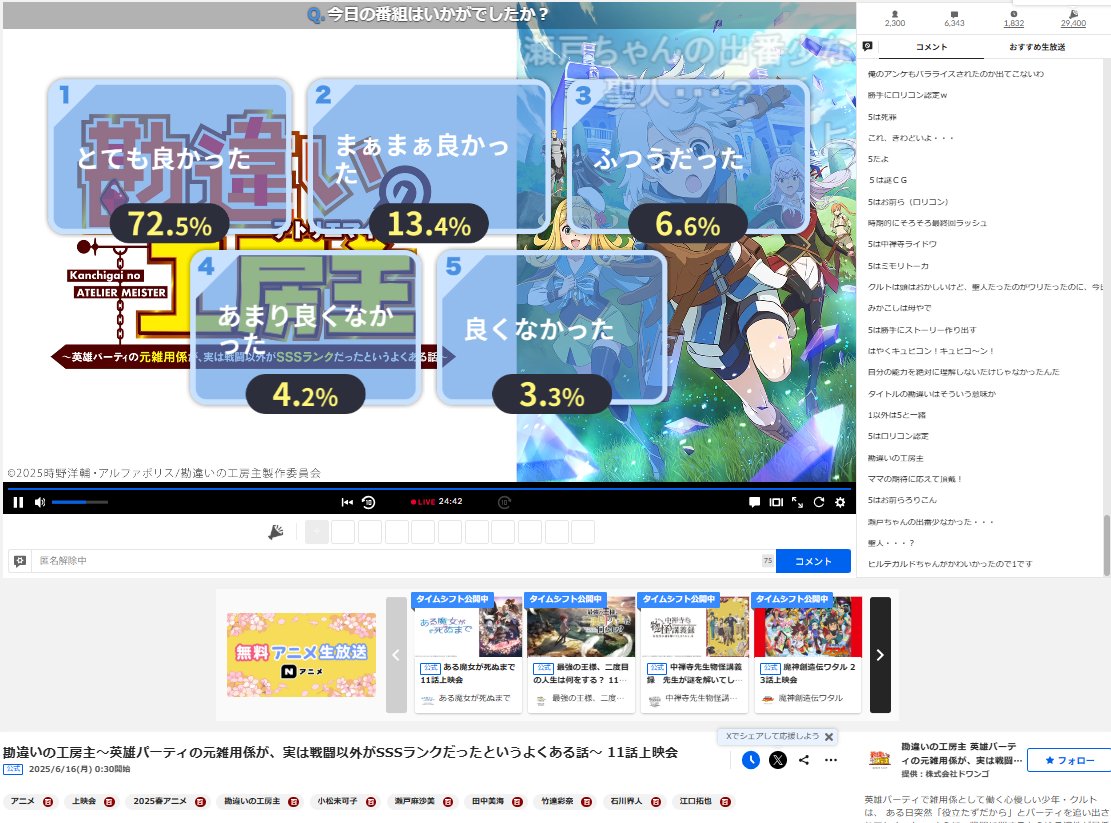
Task: Select poll option 2 まぁまぁ良かった
Action: 429,157
